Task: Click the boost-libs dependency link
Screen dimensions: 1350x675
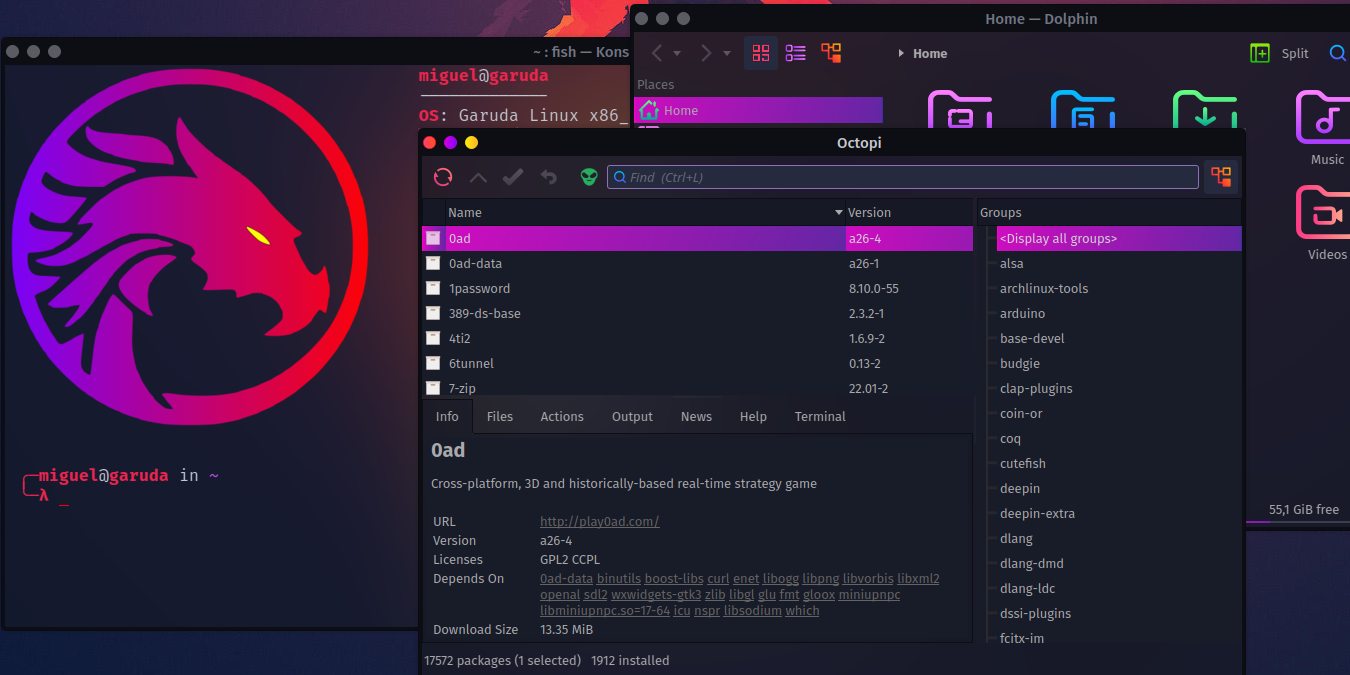Action: point(674,578)
